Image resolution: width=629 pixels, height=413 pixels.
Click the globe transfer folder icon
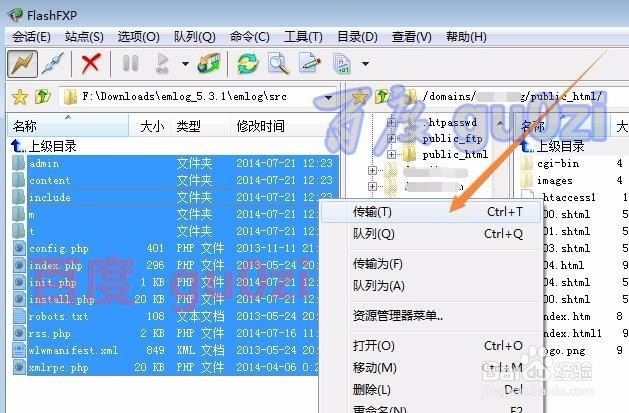click(x=209, y=63)
